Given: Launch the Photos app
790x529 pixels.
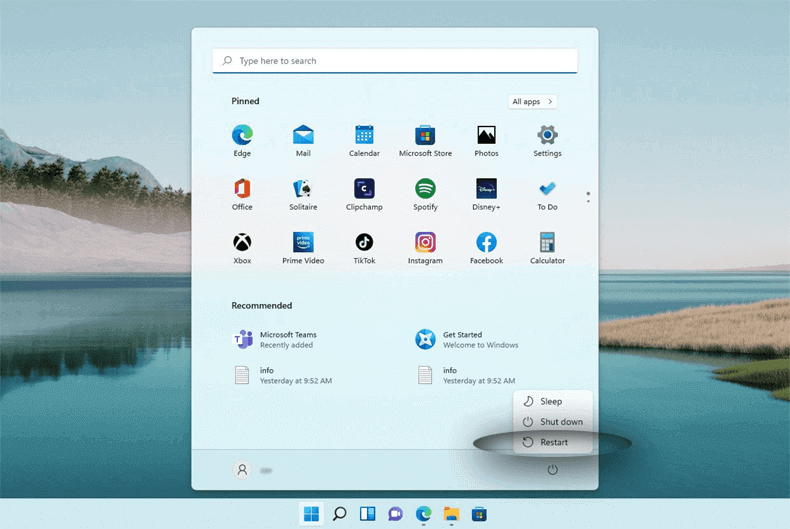Looking at the screenshot, I should [x=486, y=141].
